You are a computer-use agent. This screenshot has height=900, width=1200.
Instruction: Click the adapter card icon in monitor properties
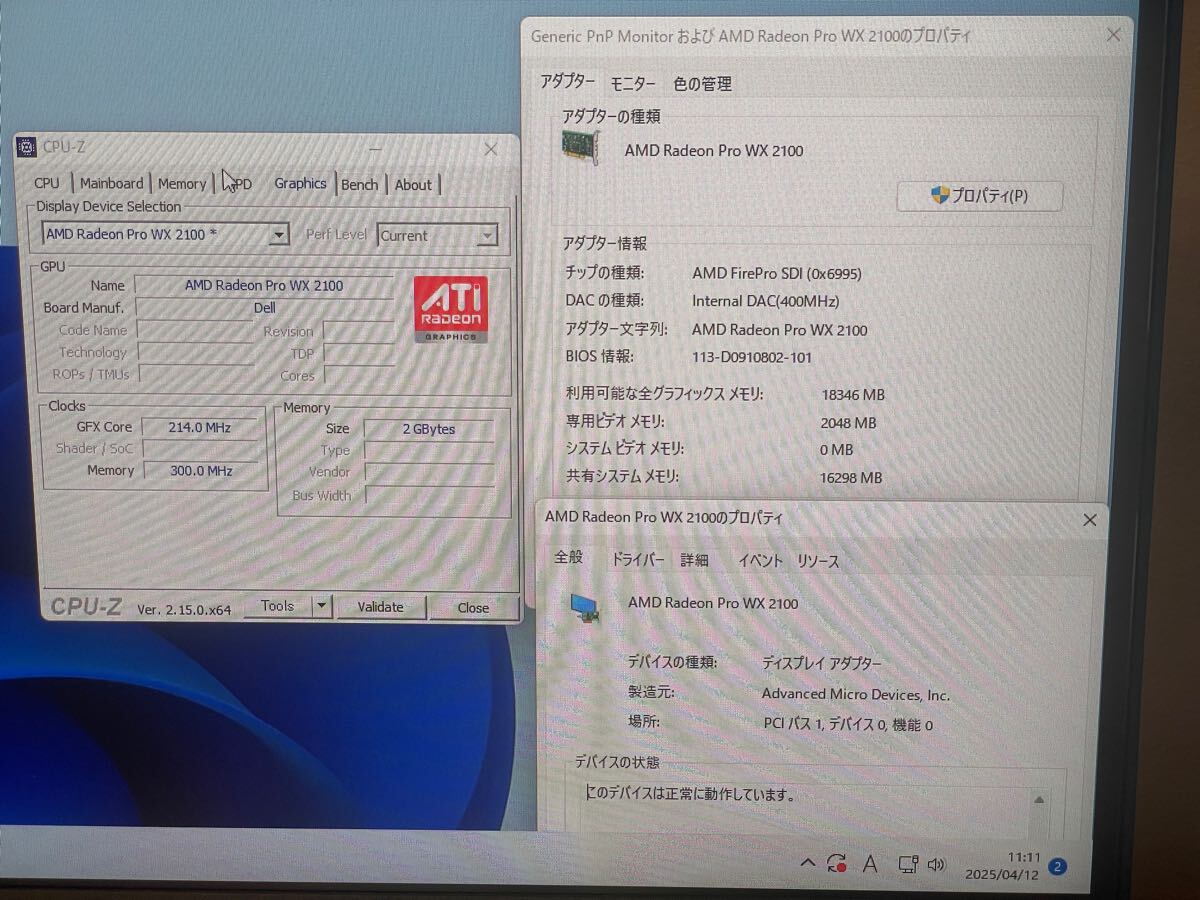coord(581,149)
